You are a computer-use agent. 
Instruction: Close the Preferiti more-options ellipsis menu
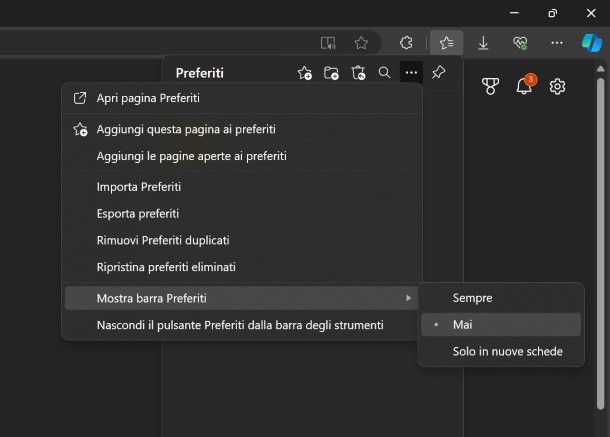tap(411, 72)
